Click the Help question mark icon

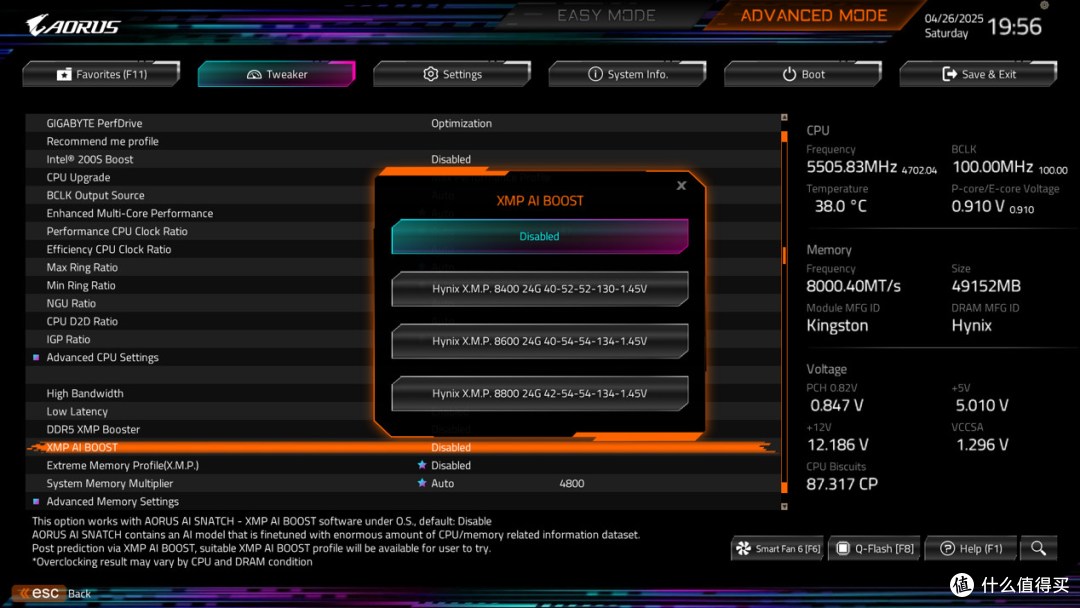pos(948,548)
